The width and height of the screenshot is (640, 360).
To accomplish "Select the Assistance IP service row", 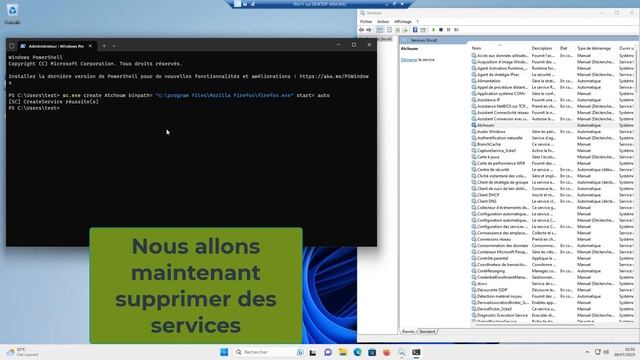I will coord(553,100).
